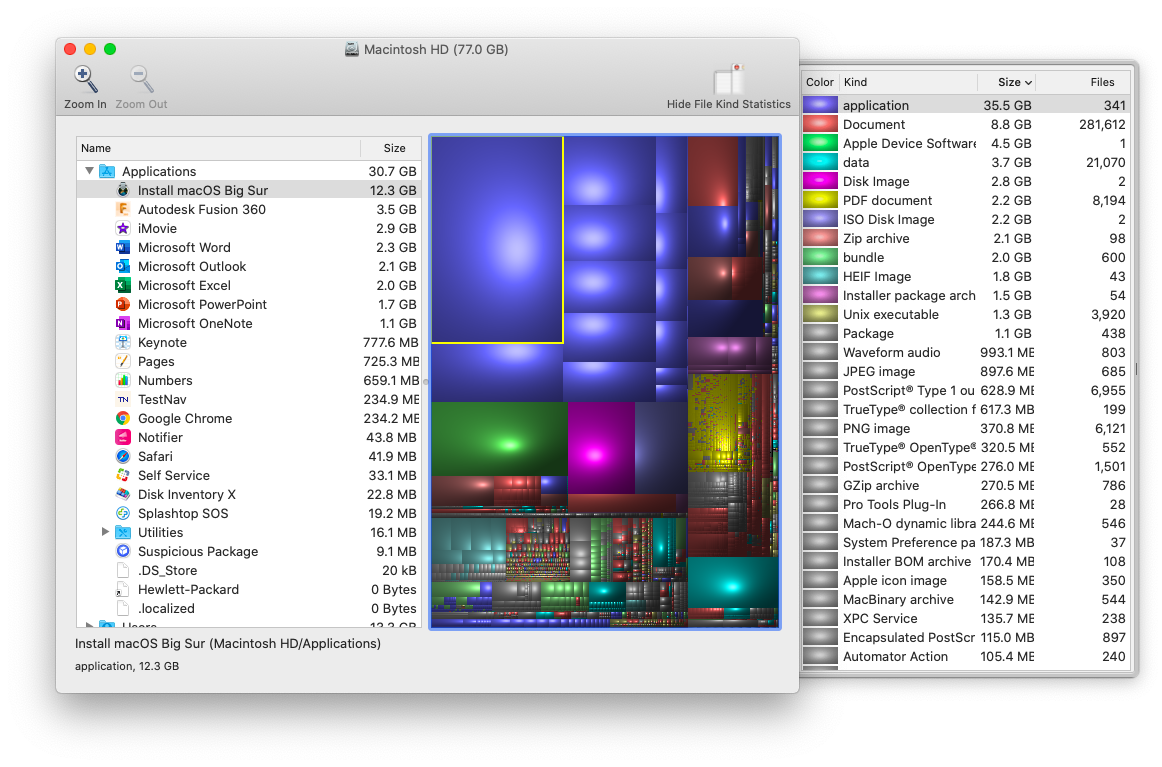Click the Zoom In magnifier icon
Screen dimensions: 1162x767
pyautogui.click(x=85, y=80)
